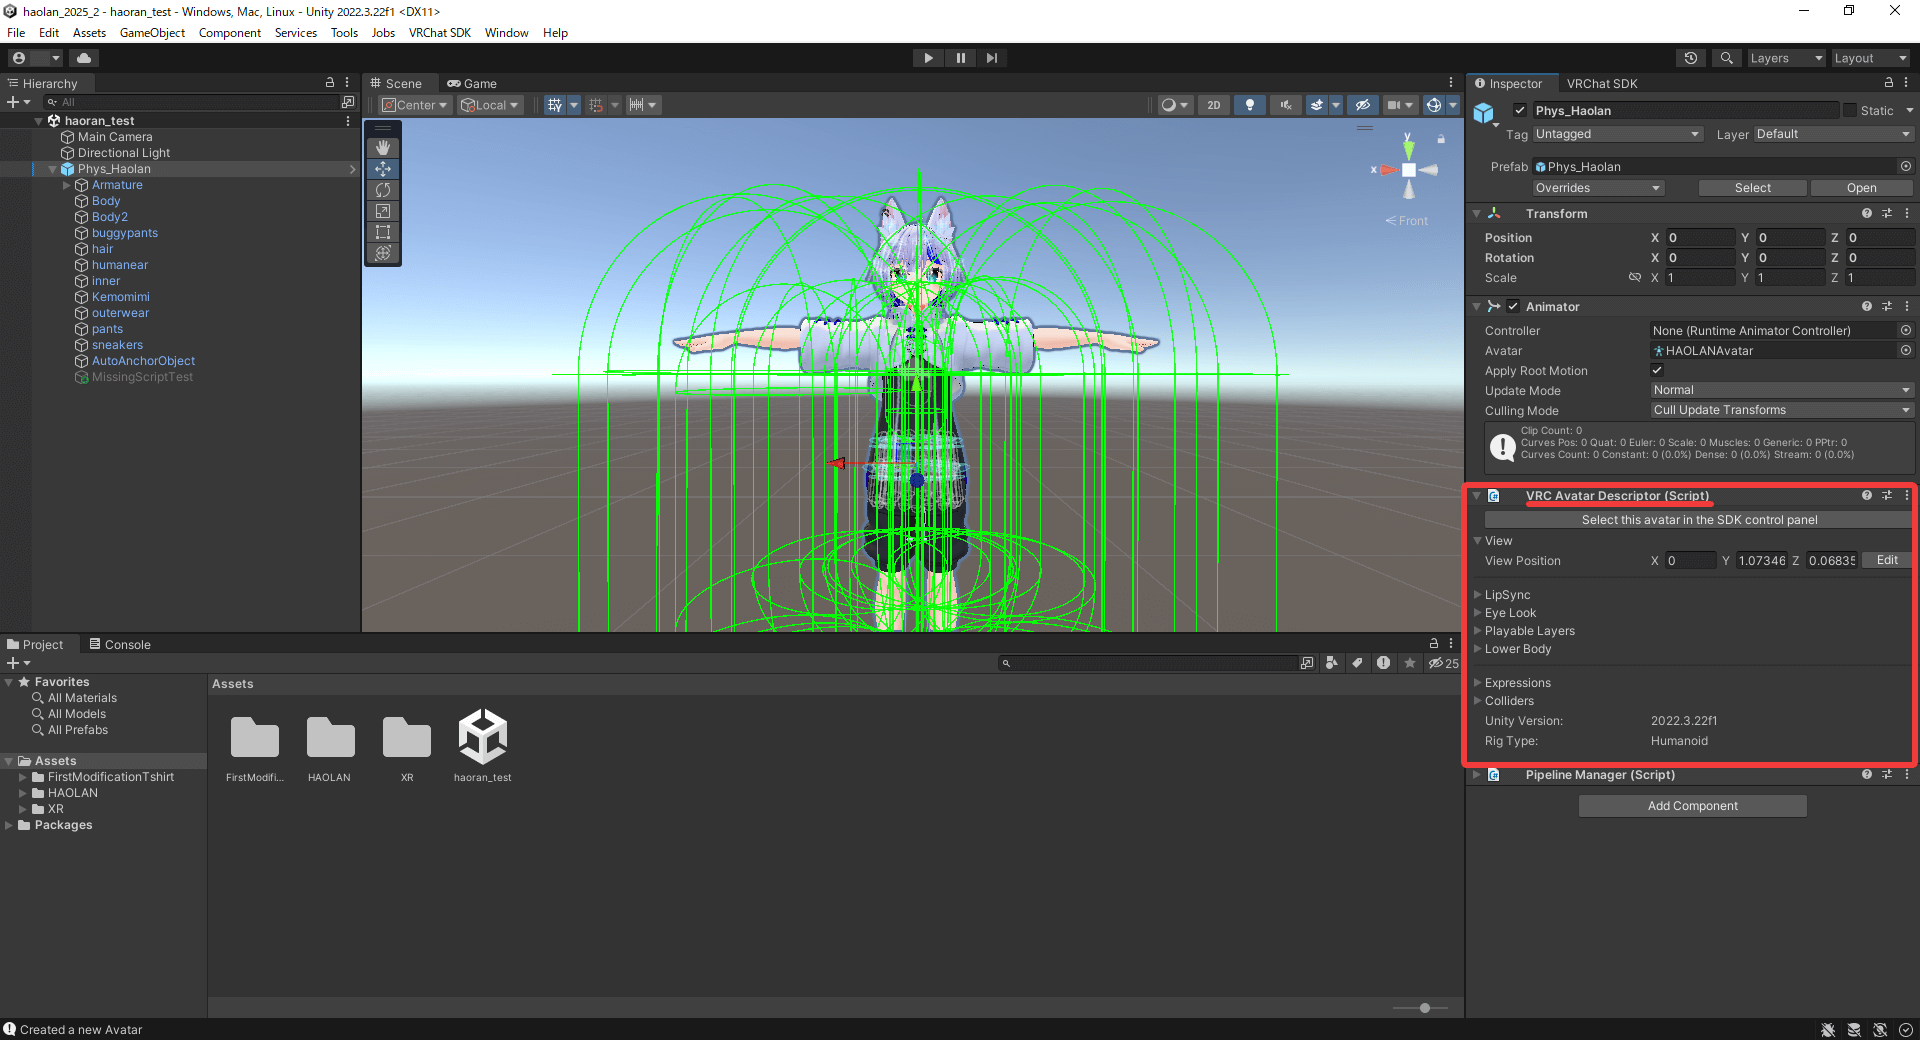Open the Layer Default dropdown

tap(1833, 134)
